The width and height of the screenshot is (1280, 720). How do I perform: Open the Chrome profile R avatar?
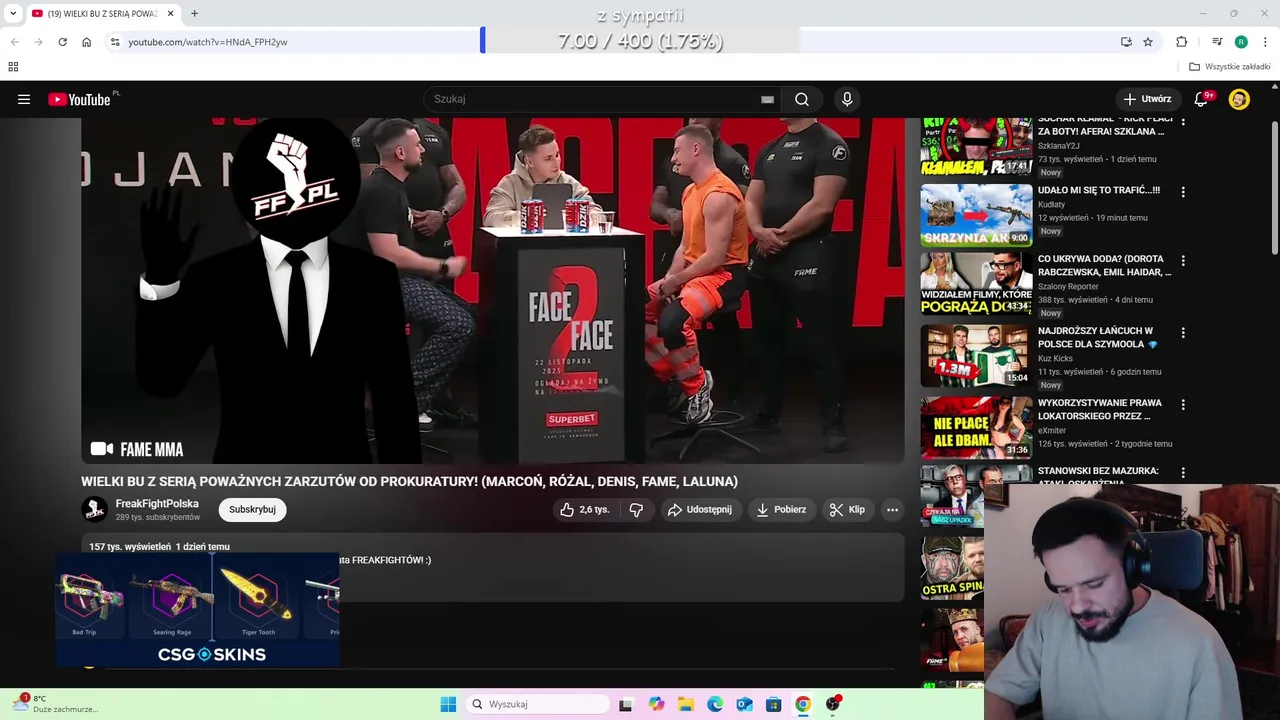tap(1241, 42)
